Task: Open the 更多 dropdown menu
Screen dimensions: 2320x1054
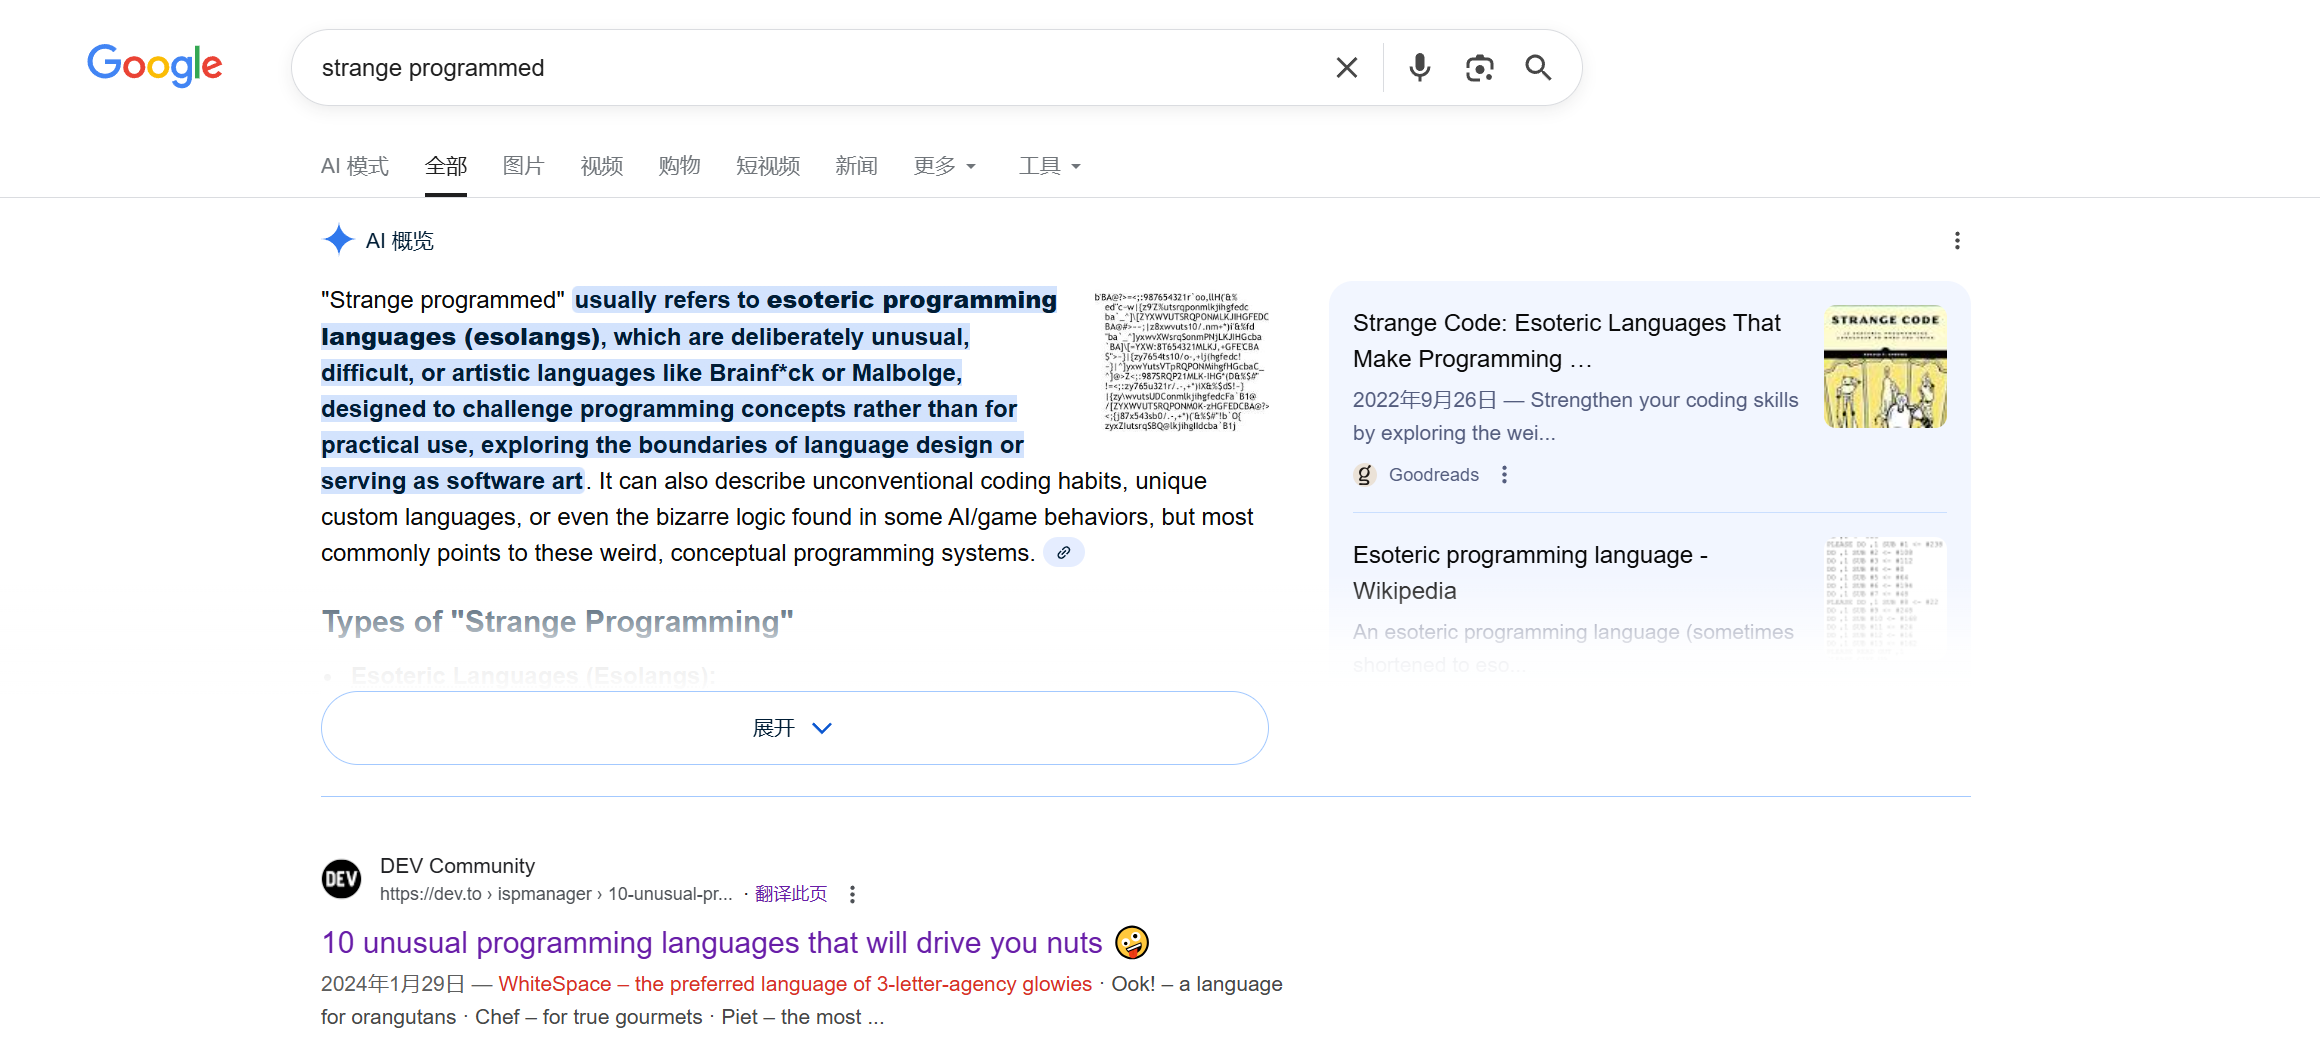Action: [x=944, y=166]
